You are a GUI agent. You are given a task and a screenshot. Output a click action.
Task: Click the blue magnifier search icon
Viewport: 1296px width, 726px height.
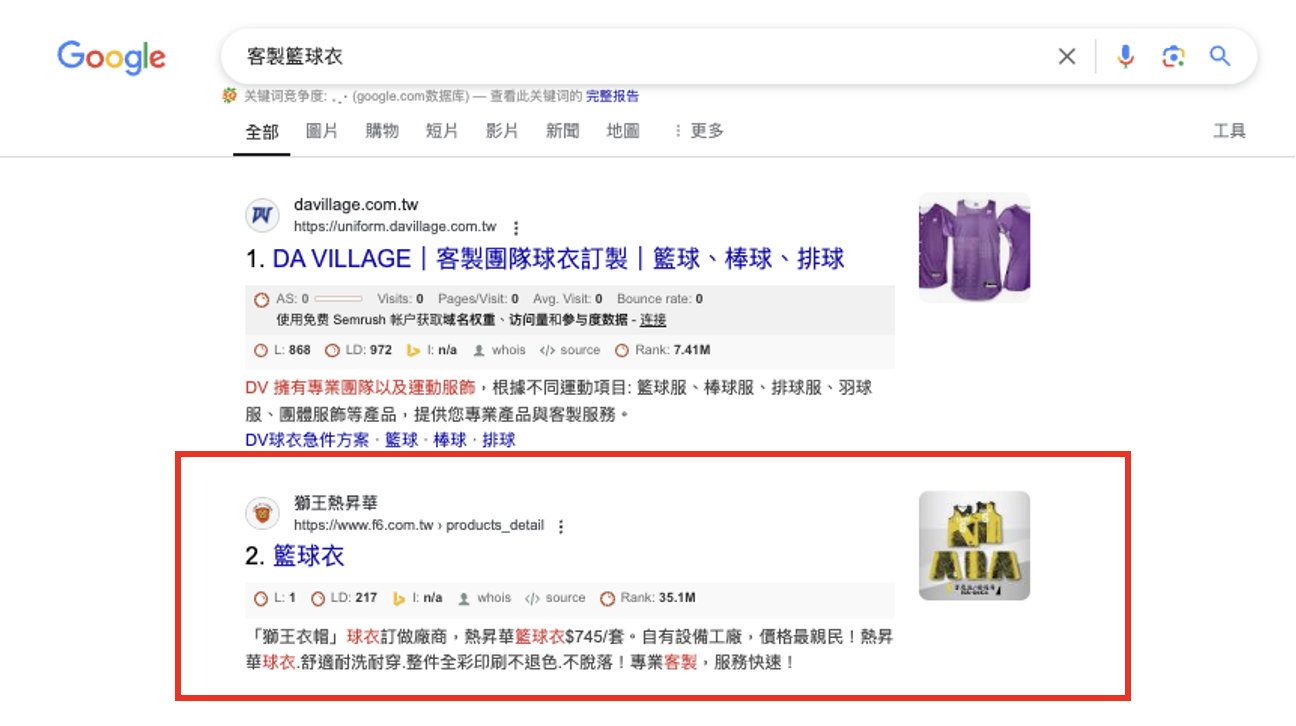[1220, 56]
